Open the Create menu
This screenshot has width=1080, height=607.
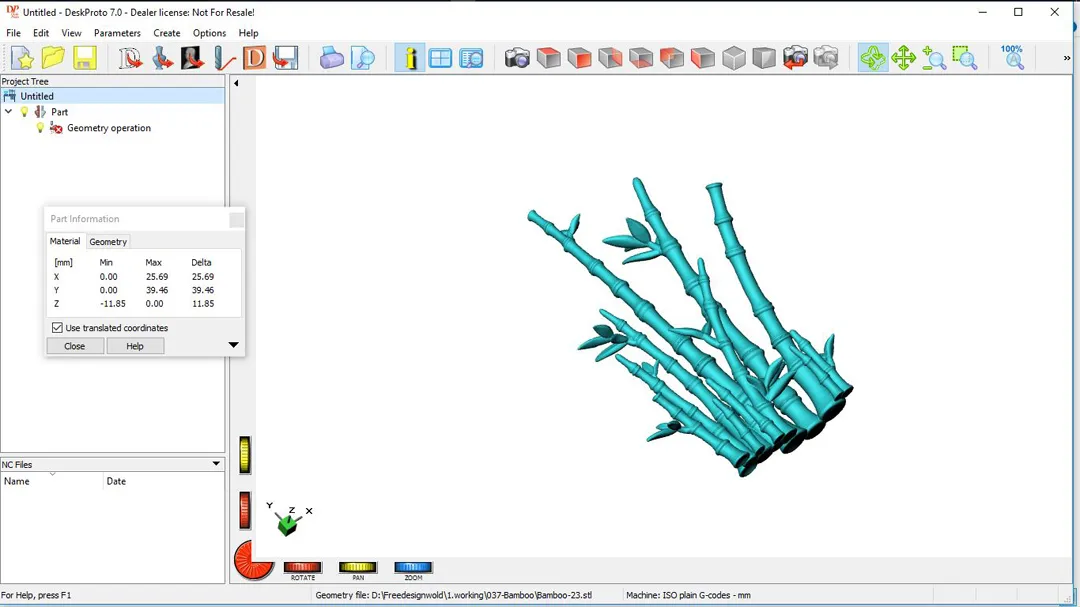click(167, 33)
